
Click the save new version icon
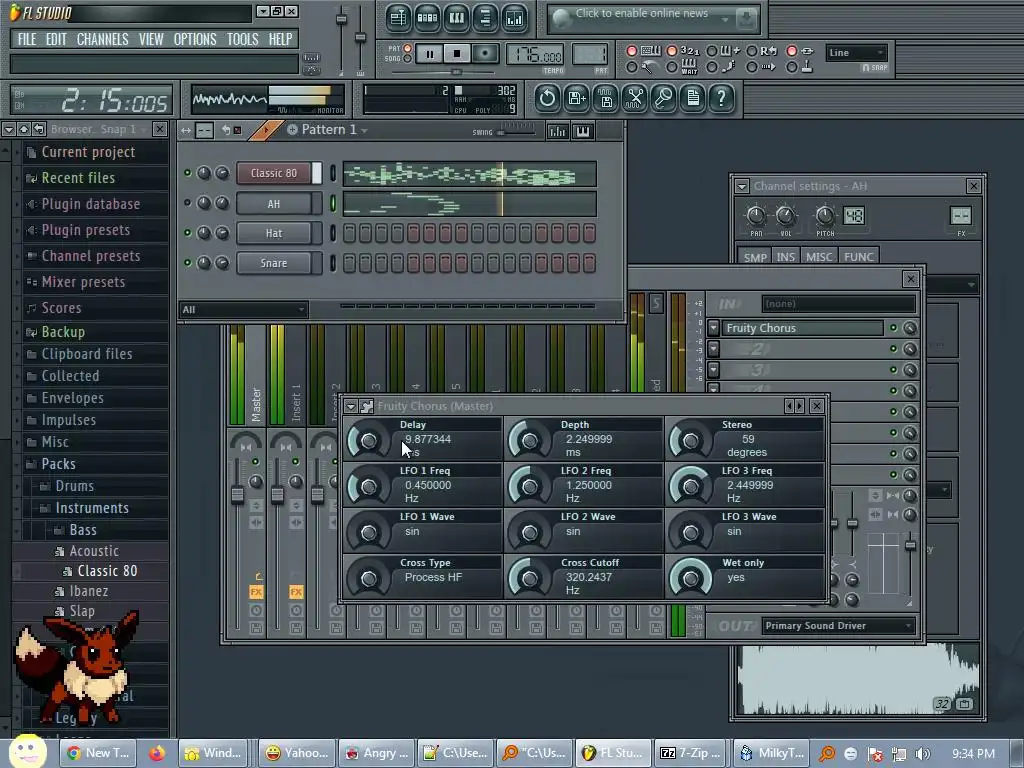tap(577, 99)
